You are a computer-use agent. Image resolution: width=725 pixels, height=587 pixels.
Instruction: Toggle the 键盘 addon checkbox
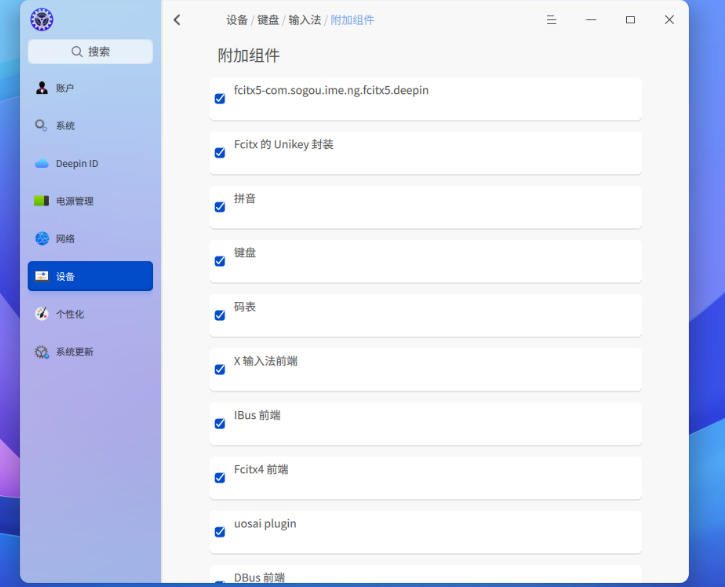[x=220, y=261]
